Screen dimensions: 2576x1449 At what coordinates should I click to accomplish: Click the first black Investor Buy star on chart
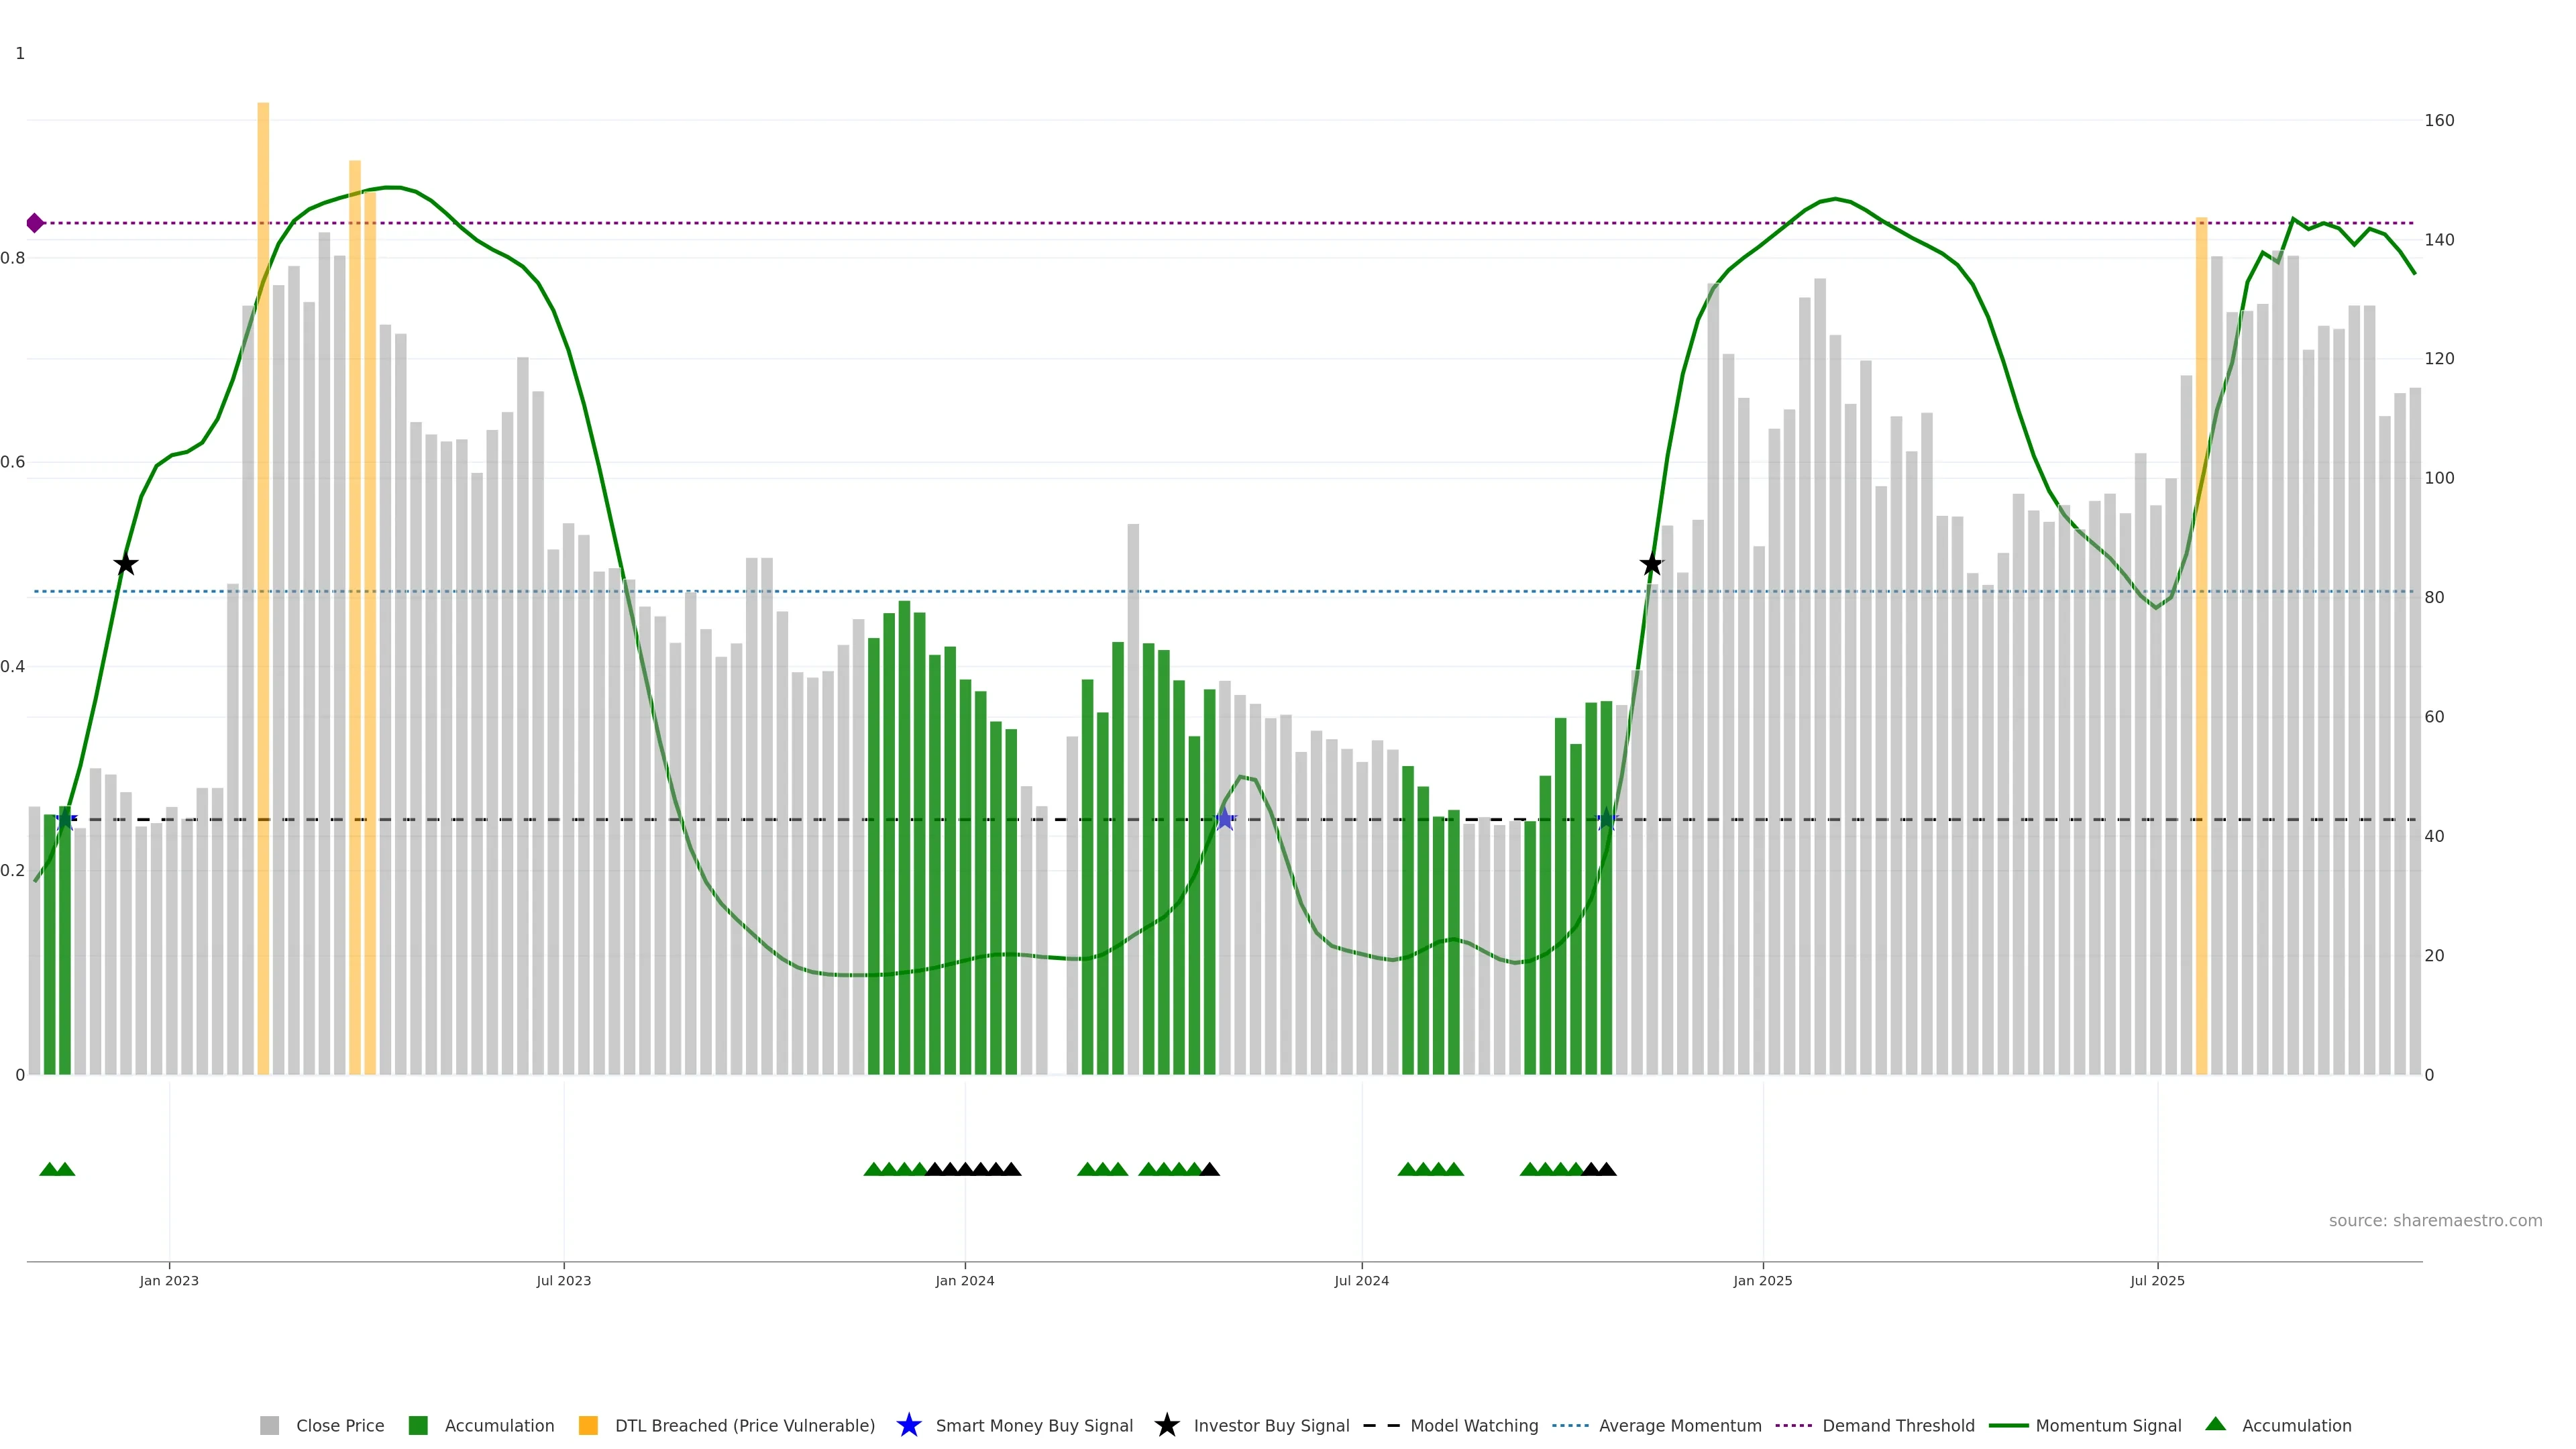tap(125, 565)
